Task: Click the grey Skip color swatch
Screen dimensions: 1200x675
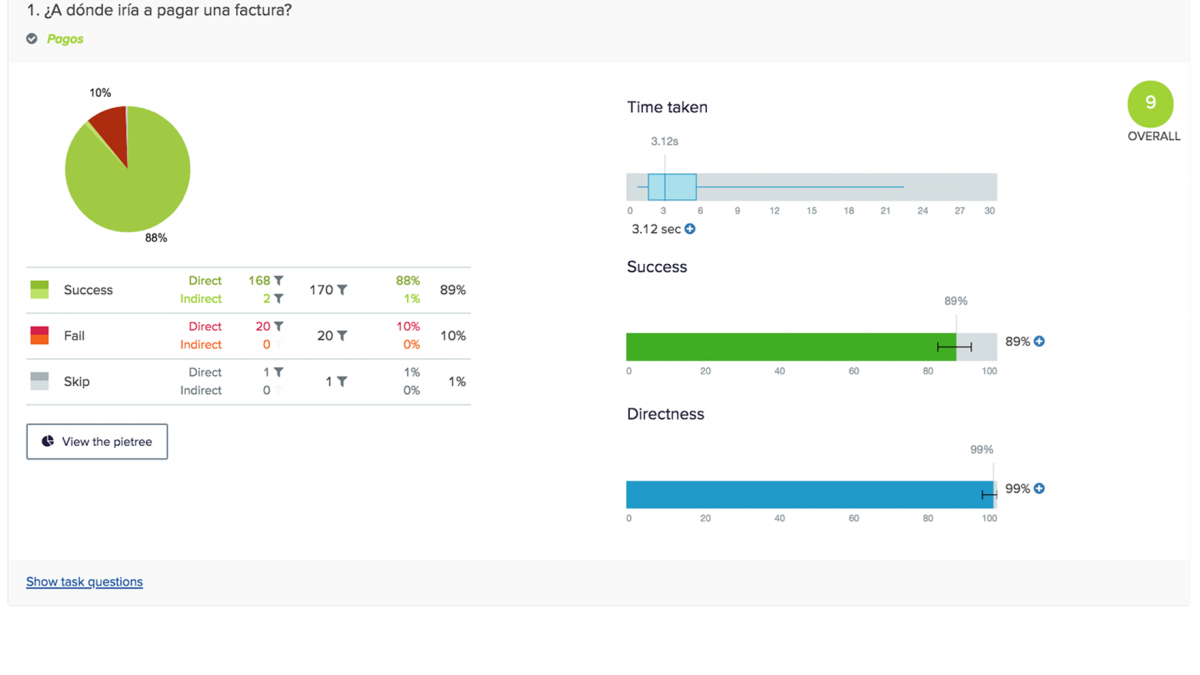Action: click(39, 382)
